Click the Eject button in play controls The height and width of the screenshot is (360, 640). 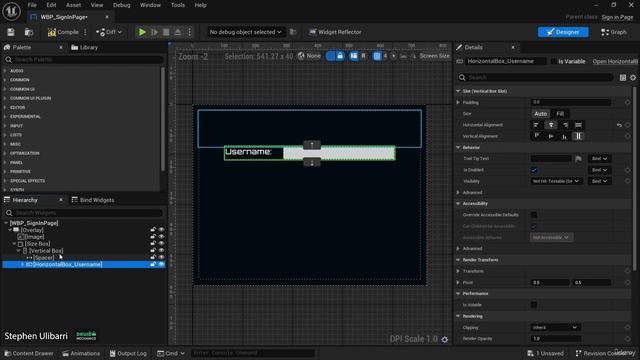(178, 32)
